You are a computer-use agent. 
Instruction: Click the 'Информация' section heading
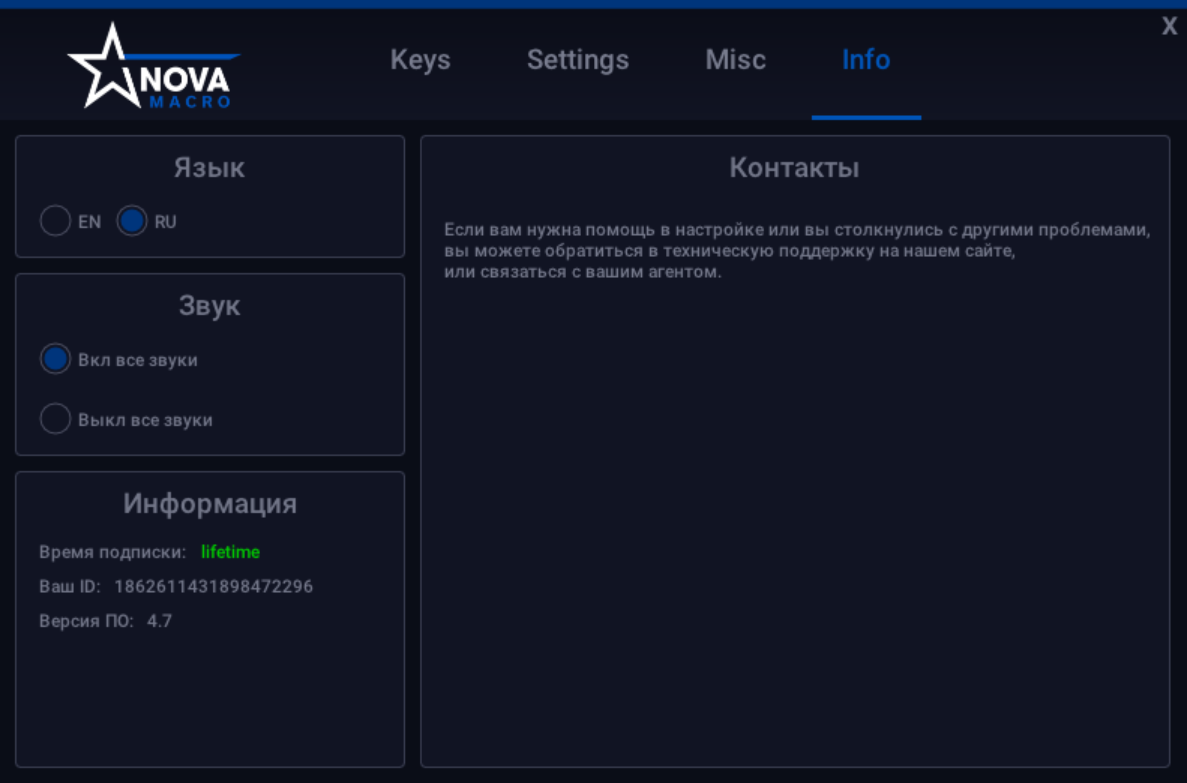tap(210, 504)
